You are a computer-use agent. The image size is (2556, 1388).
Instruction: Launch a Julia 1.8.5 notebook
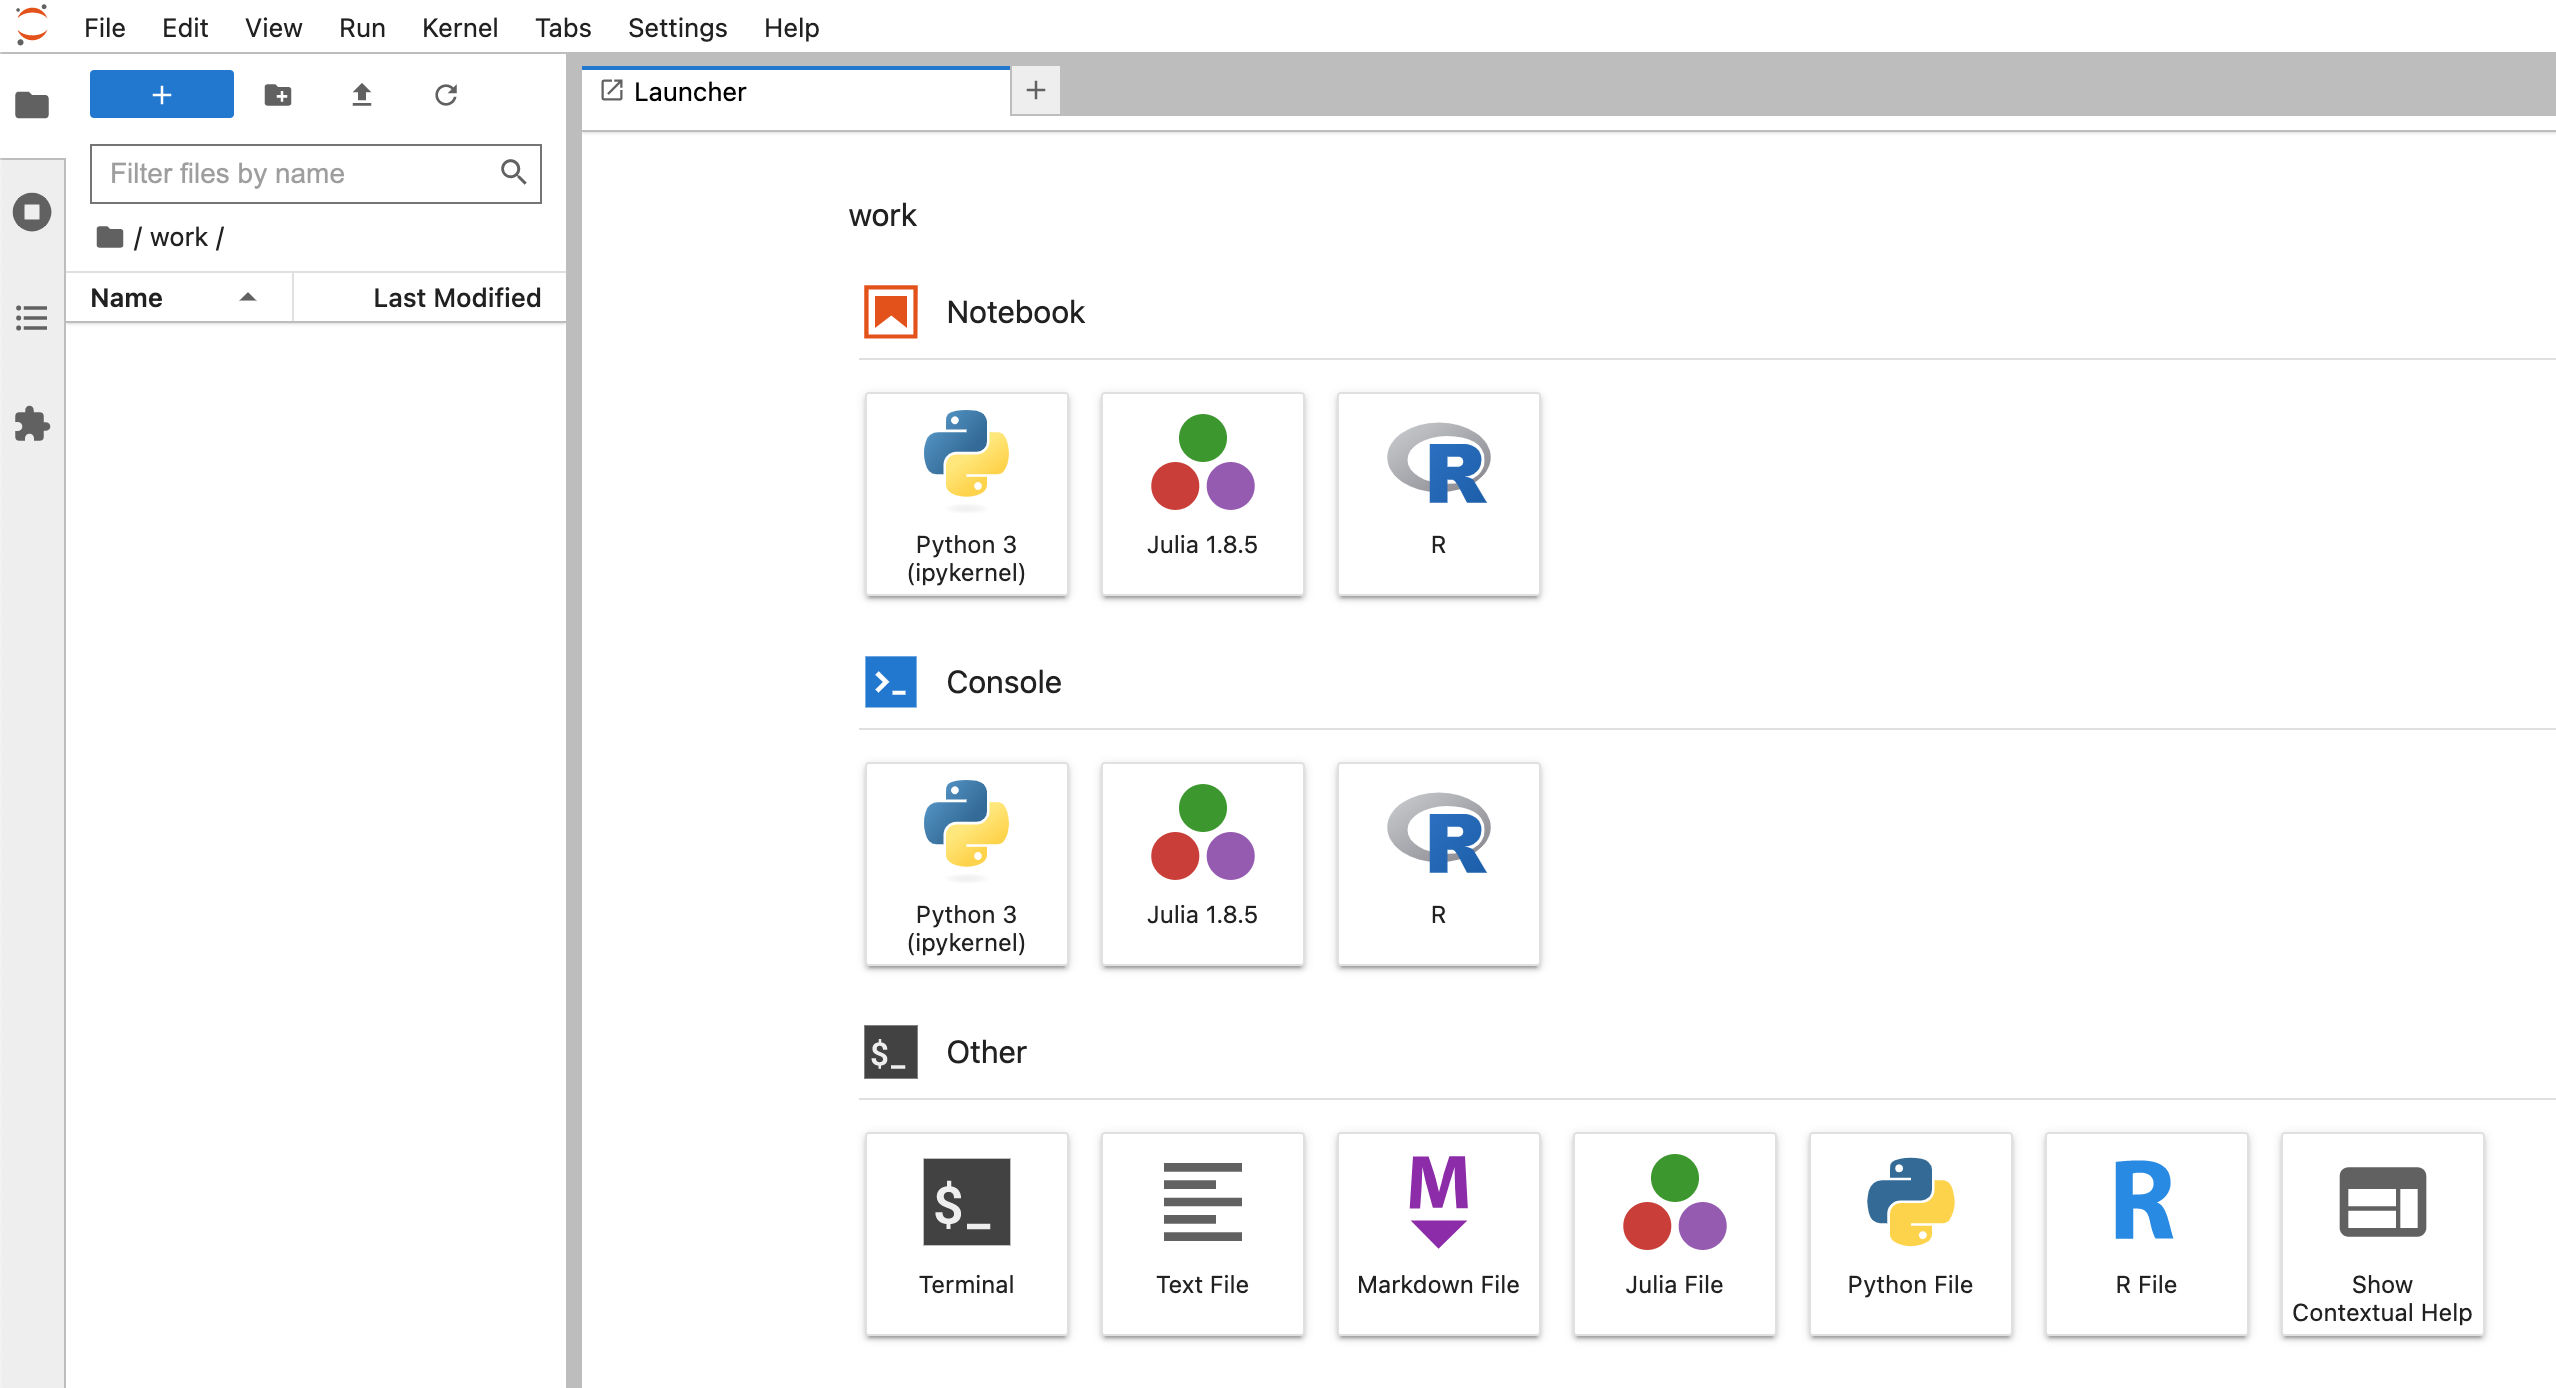click(x=1202, y=494)
